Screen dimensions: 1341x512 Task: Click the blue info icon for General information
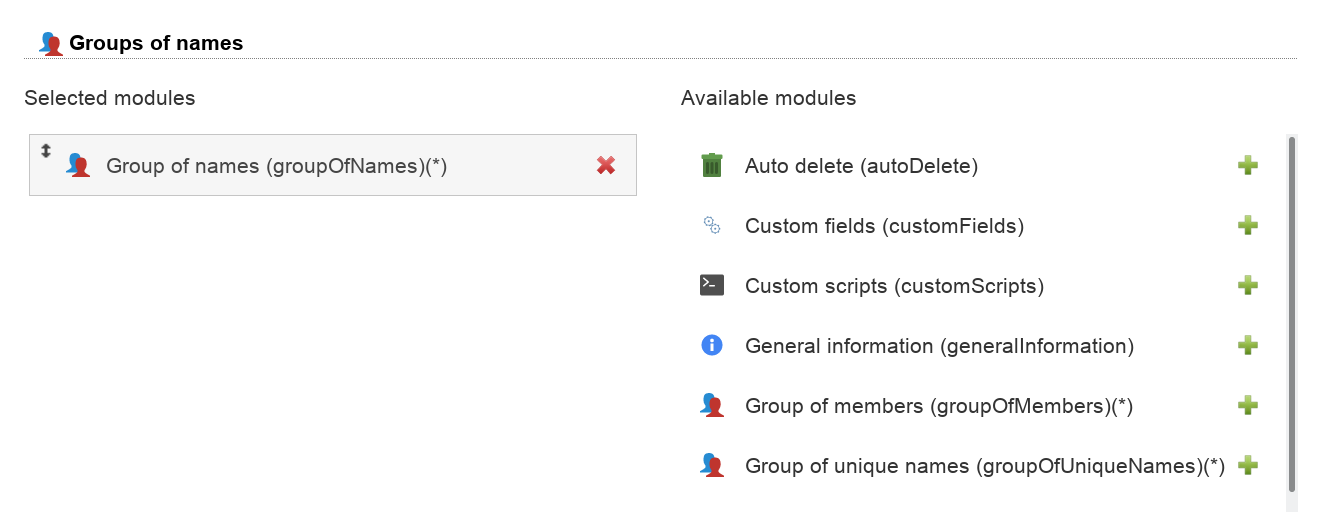coord(711,346)
